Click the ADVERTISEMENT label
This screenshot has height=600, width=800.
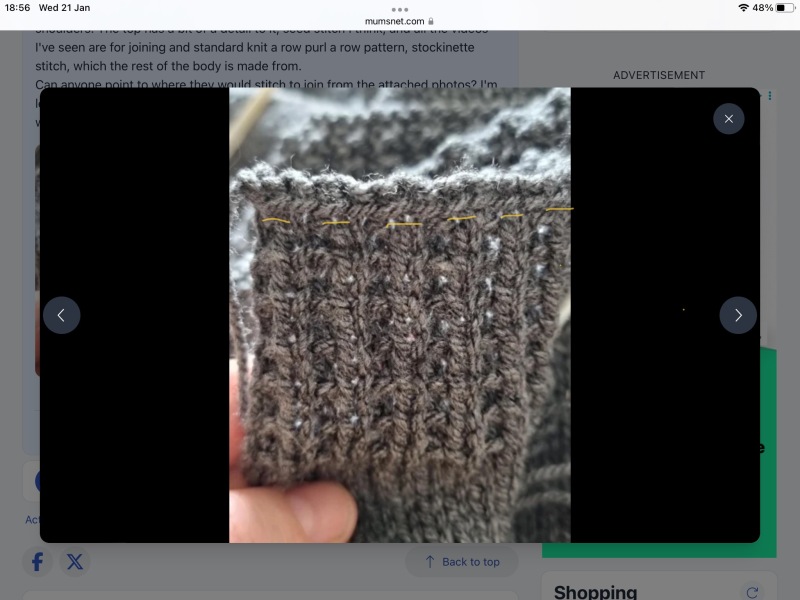pyautogui.click(x=657, y=74)
